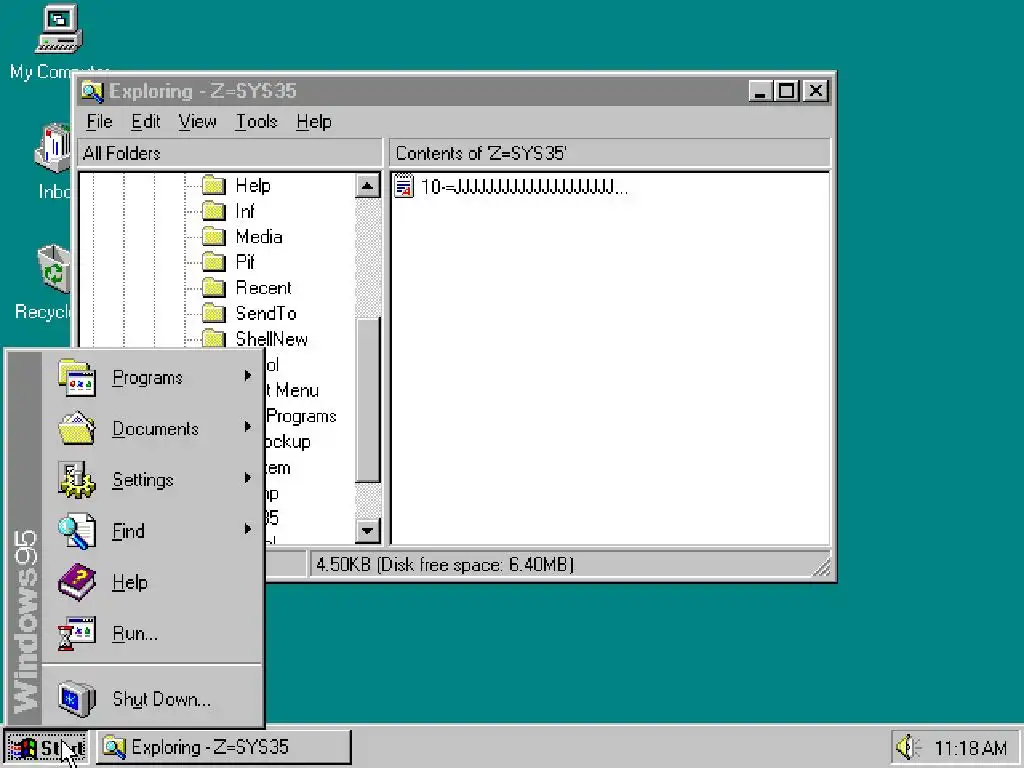The height and width of the screenshot is (768, 1024).
Task: Click the Help folder icon in tree
Action: click(x=214, y=185)
